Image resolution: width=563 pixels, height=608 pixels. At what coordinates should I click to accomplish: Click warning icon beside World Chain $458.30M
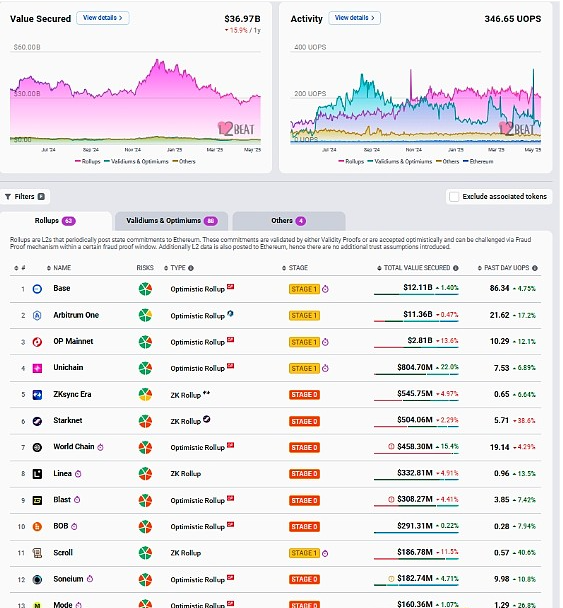pyautogui.click(x=391, y=447)
